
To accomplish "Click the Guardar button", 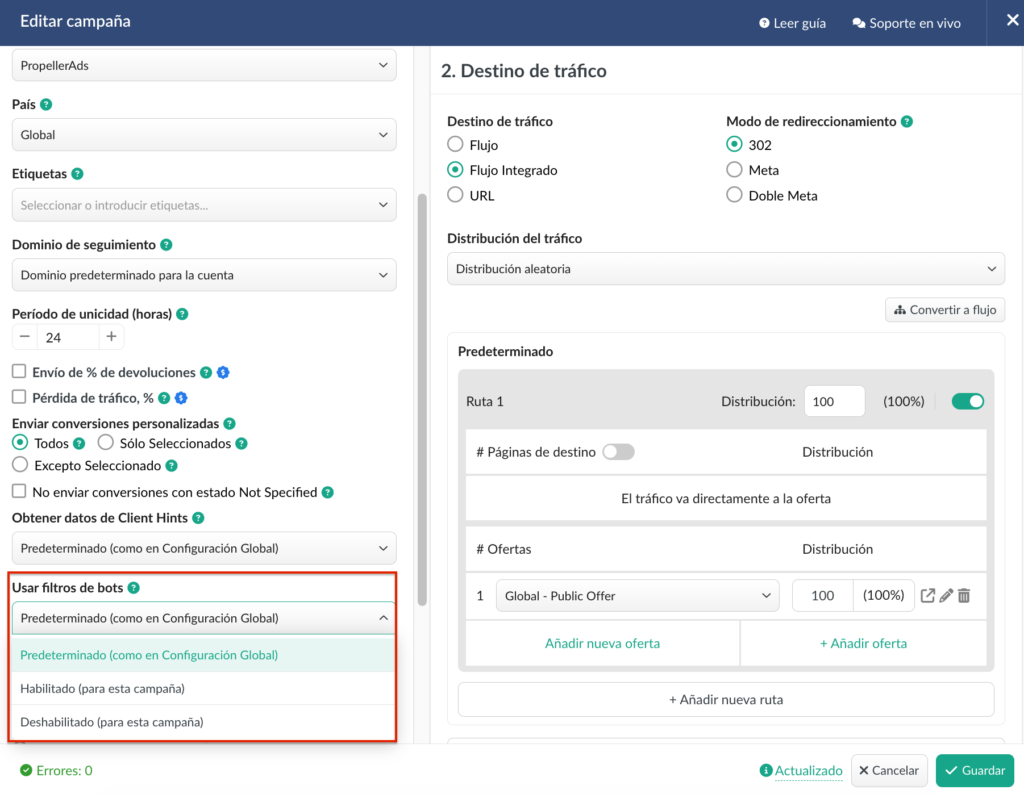I will click(x=975, y=770).
